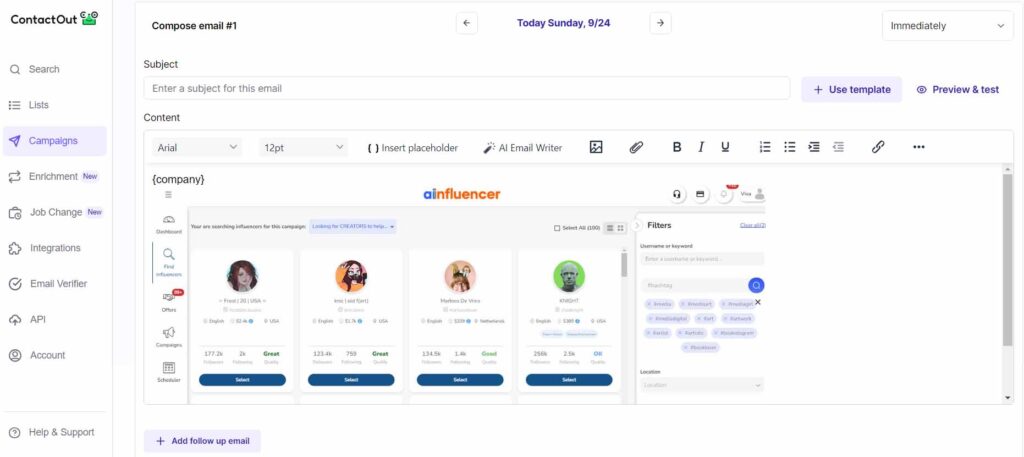Click the attachment paperclip icon

pyautogui.click(x=636, y=148)
